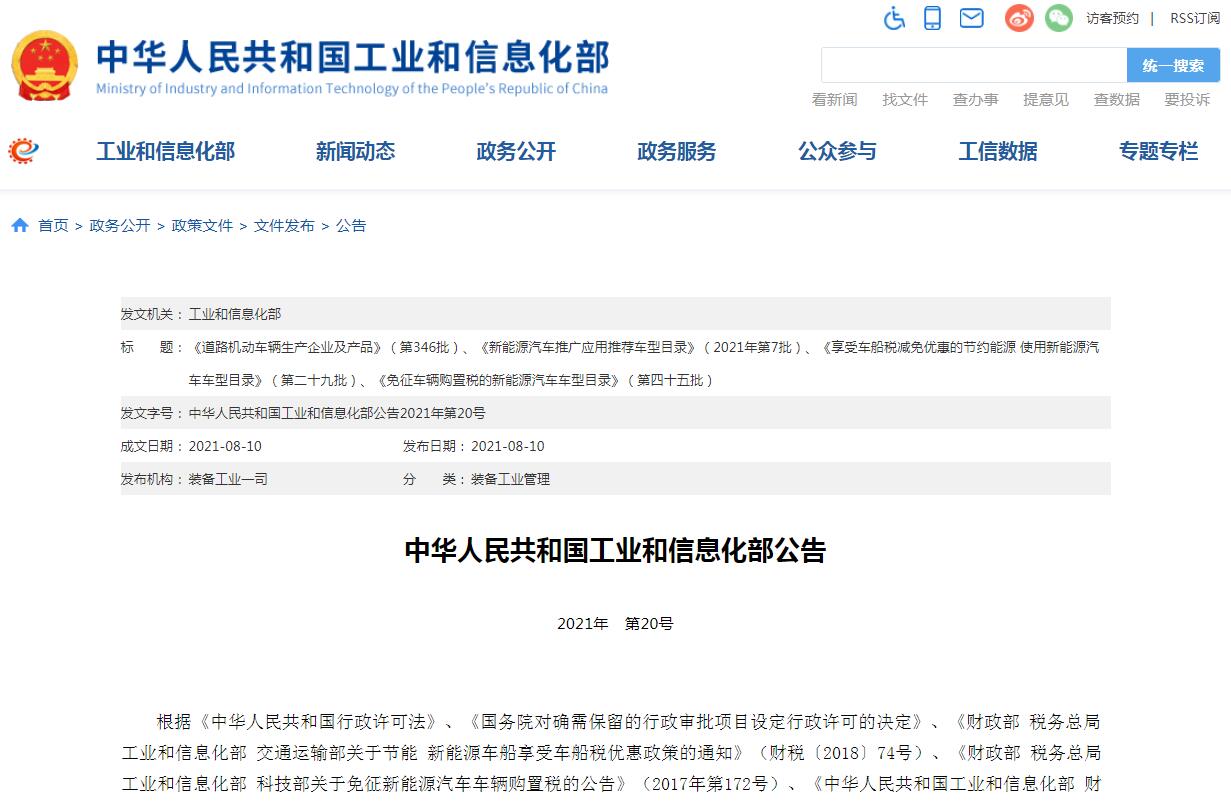
Task: Click 分类 value 装备工业管理
Action: 510,479
